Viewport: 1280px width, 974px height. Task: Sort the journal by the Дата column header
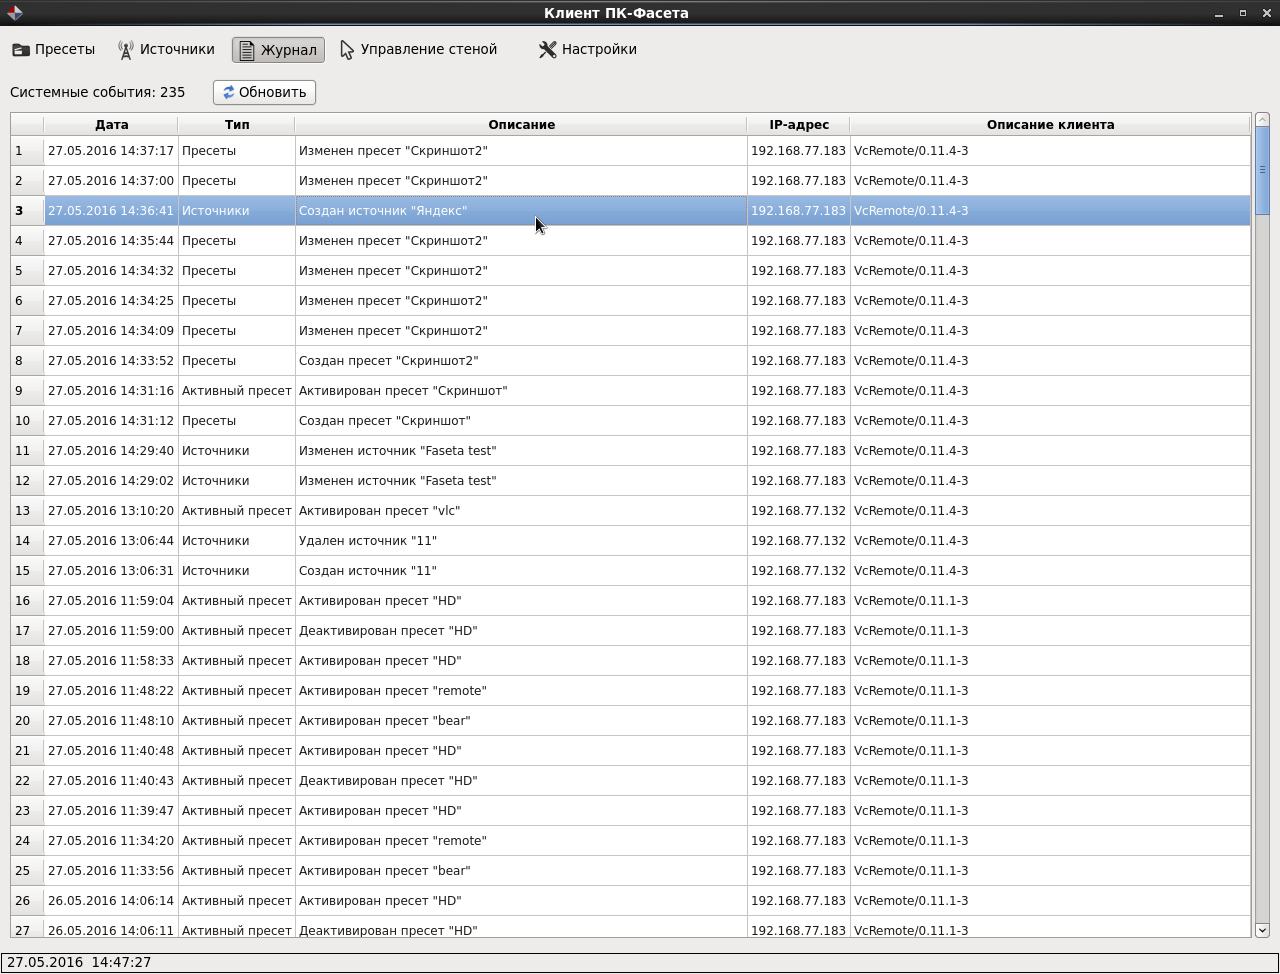coord(111,125)
